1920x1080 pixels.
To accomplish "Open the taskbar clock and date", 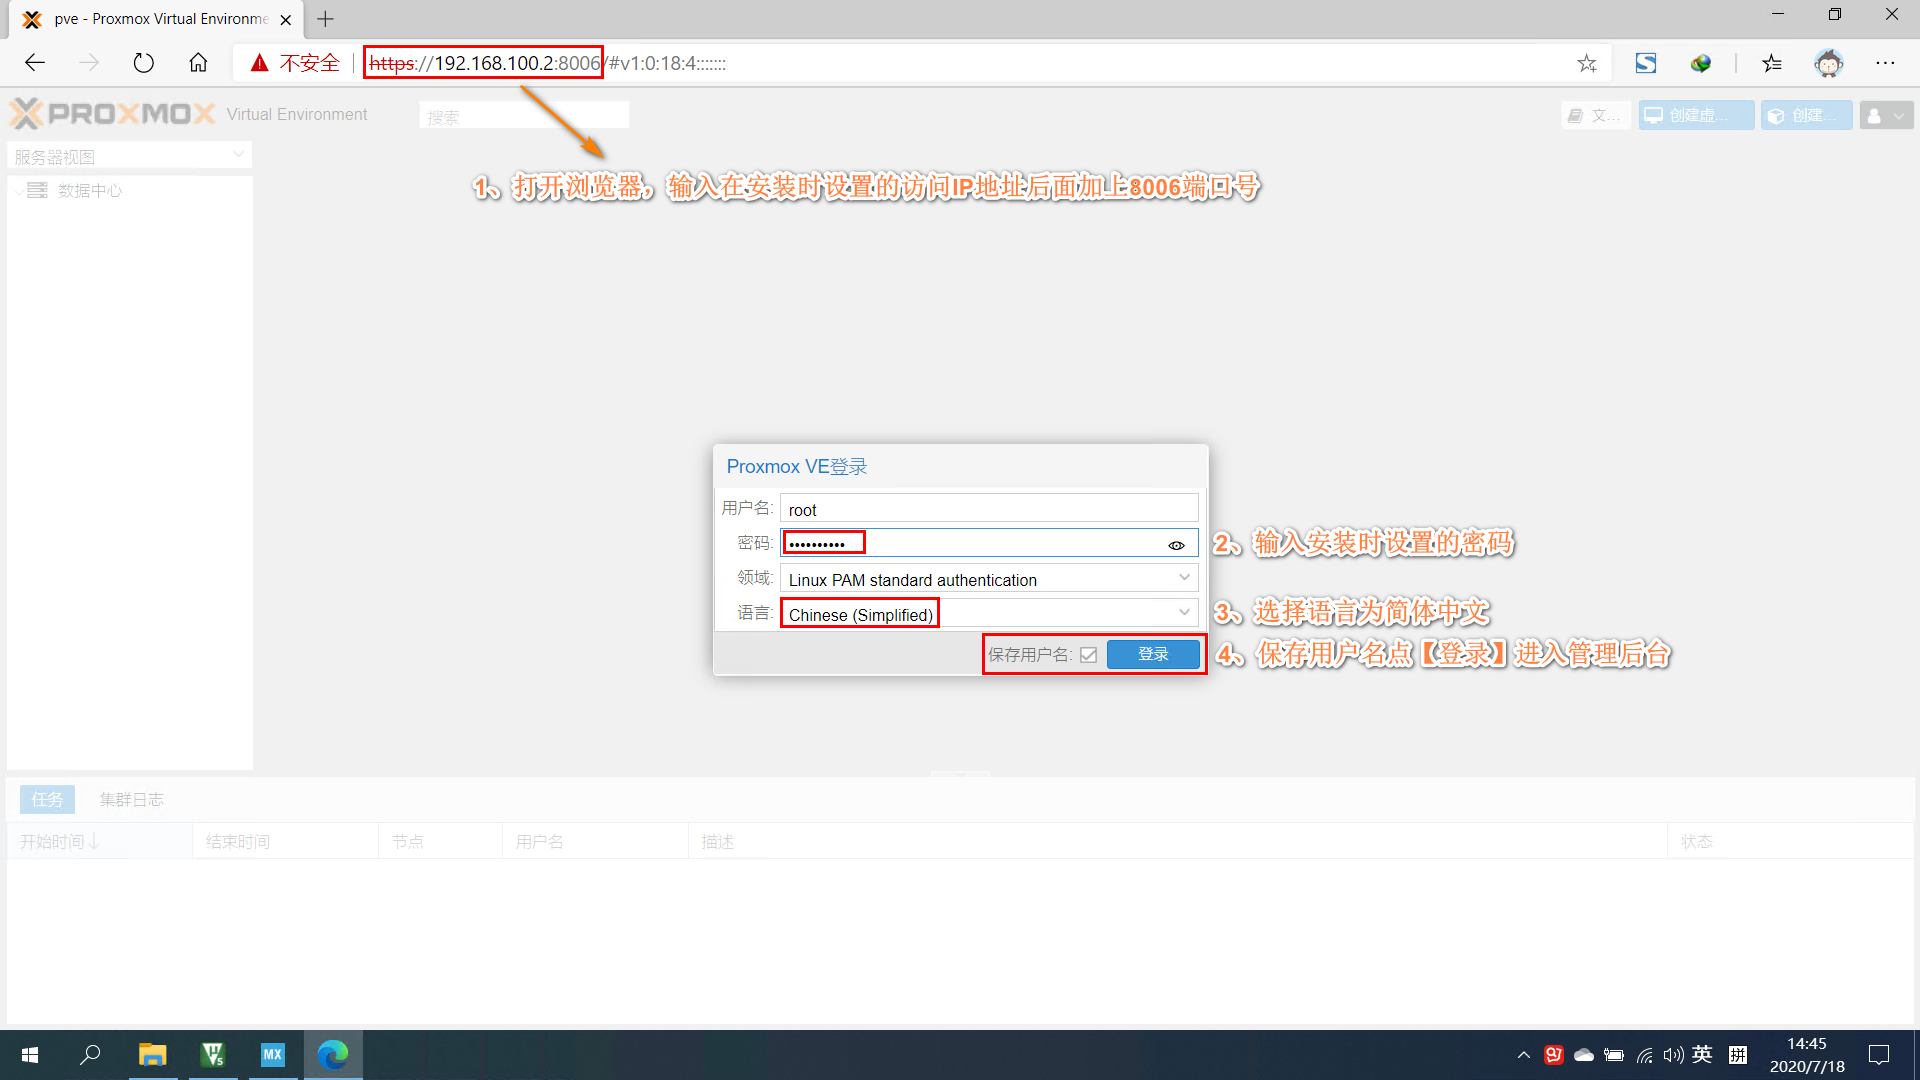I will tap(1807, 1055).
